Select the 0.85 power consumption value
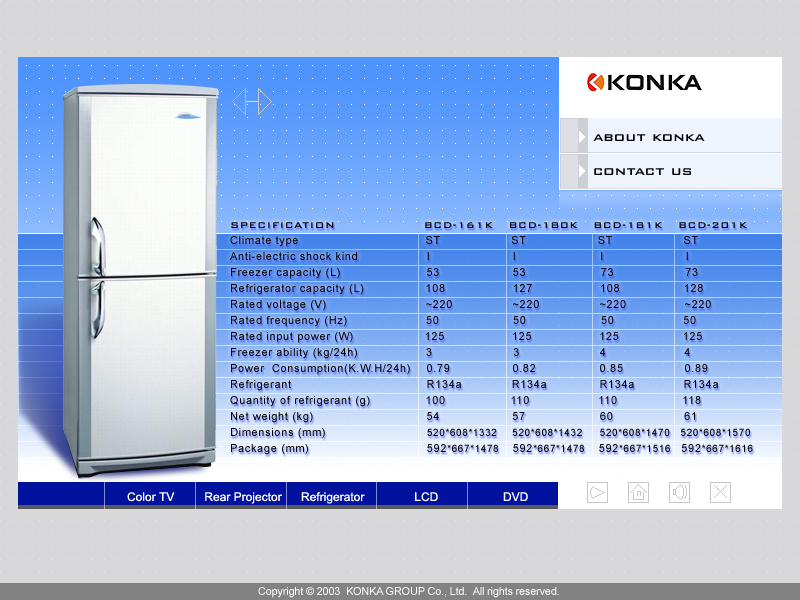Image resolution: width=800 pixels, height=600 pixels. point(611,368)
